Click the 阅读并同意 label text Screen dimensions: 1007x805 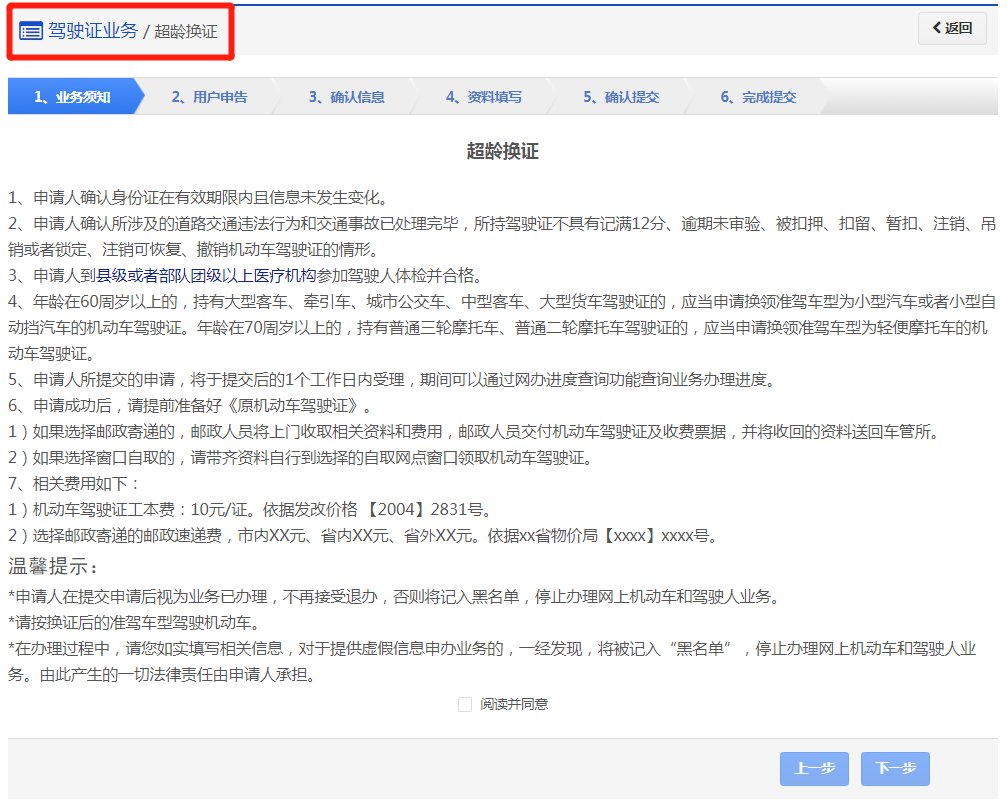514,704
